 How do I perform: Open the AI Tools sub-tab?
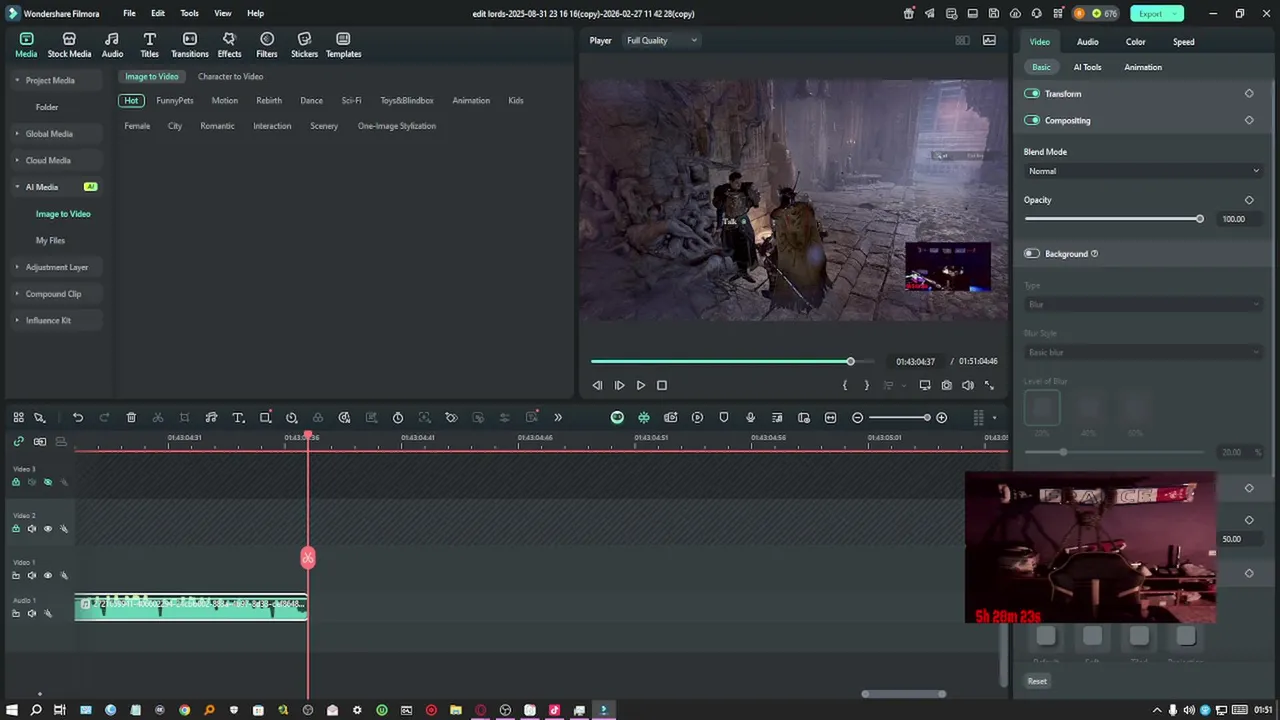pos(1087,67)
